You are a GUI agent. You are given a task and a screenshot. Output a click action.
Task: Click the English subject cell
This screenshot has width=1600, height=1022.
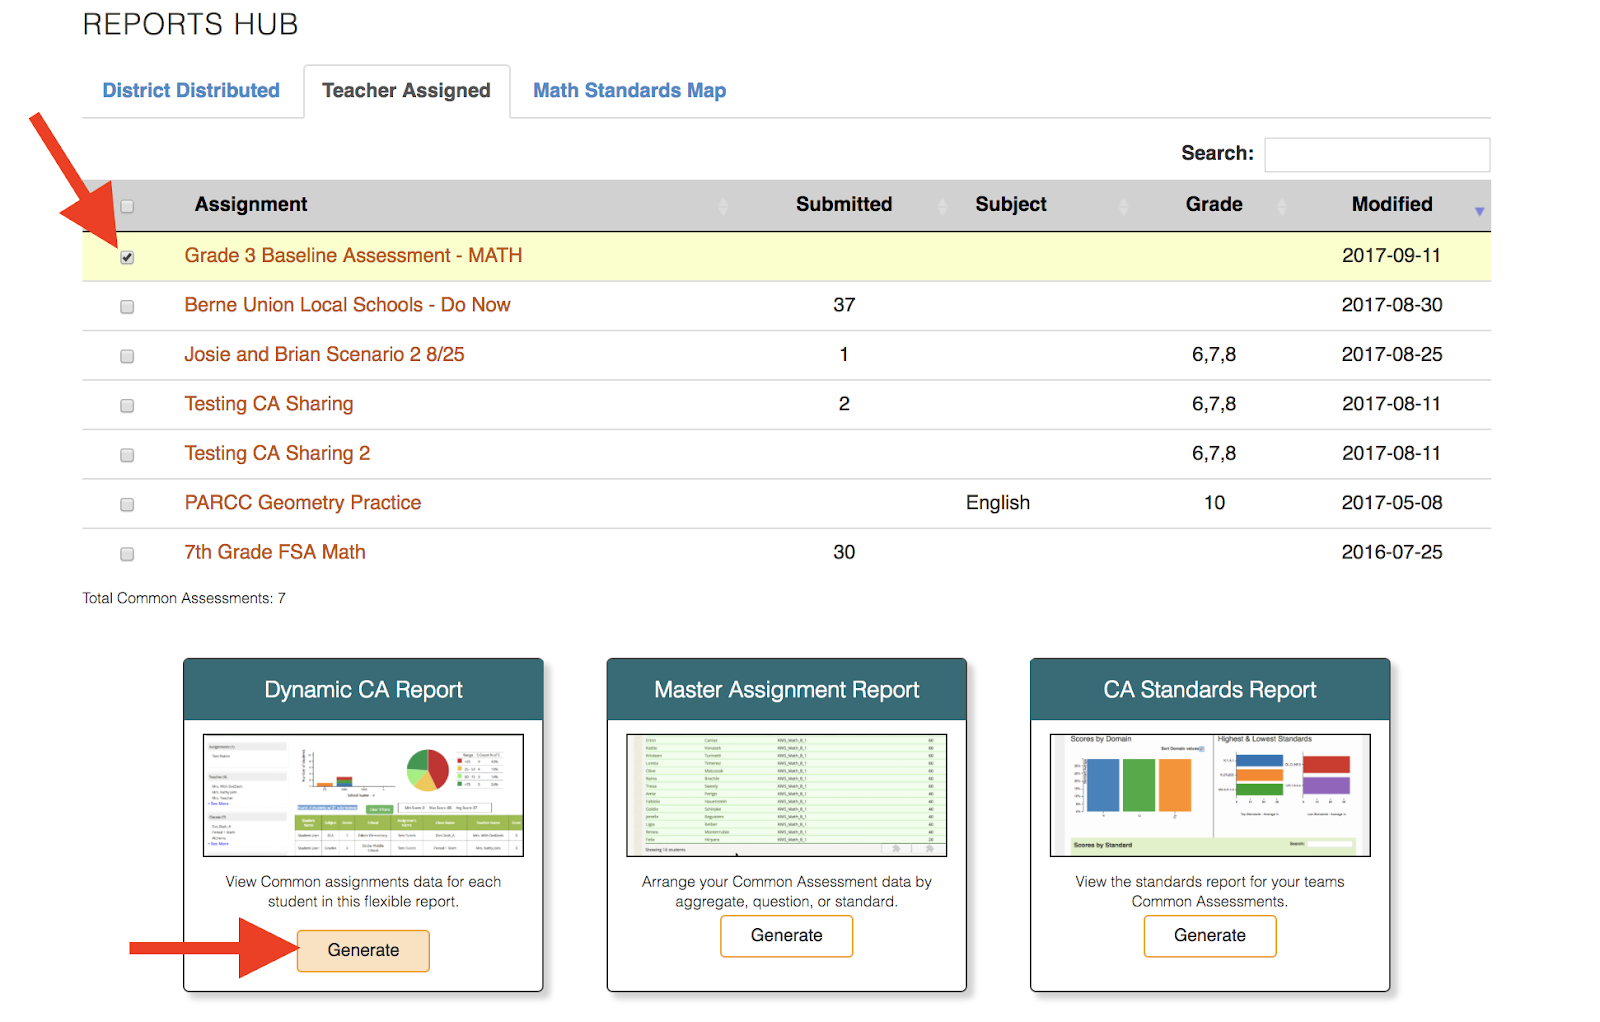pos(998,503)
